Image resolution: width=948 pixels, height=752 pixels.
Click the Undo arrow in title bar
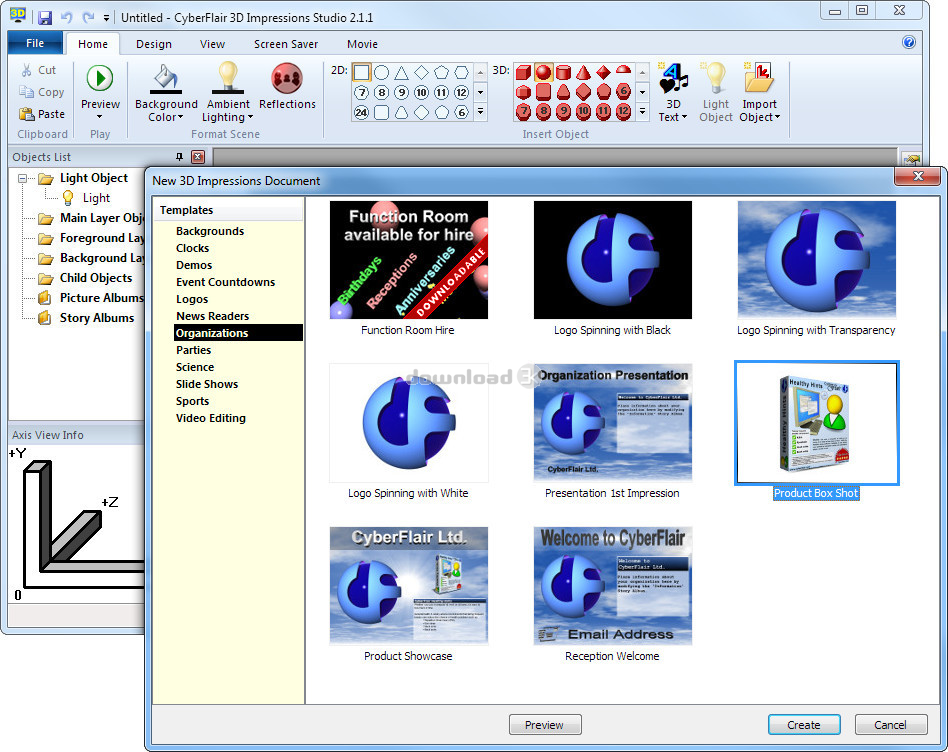click(67, 18)
